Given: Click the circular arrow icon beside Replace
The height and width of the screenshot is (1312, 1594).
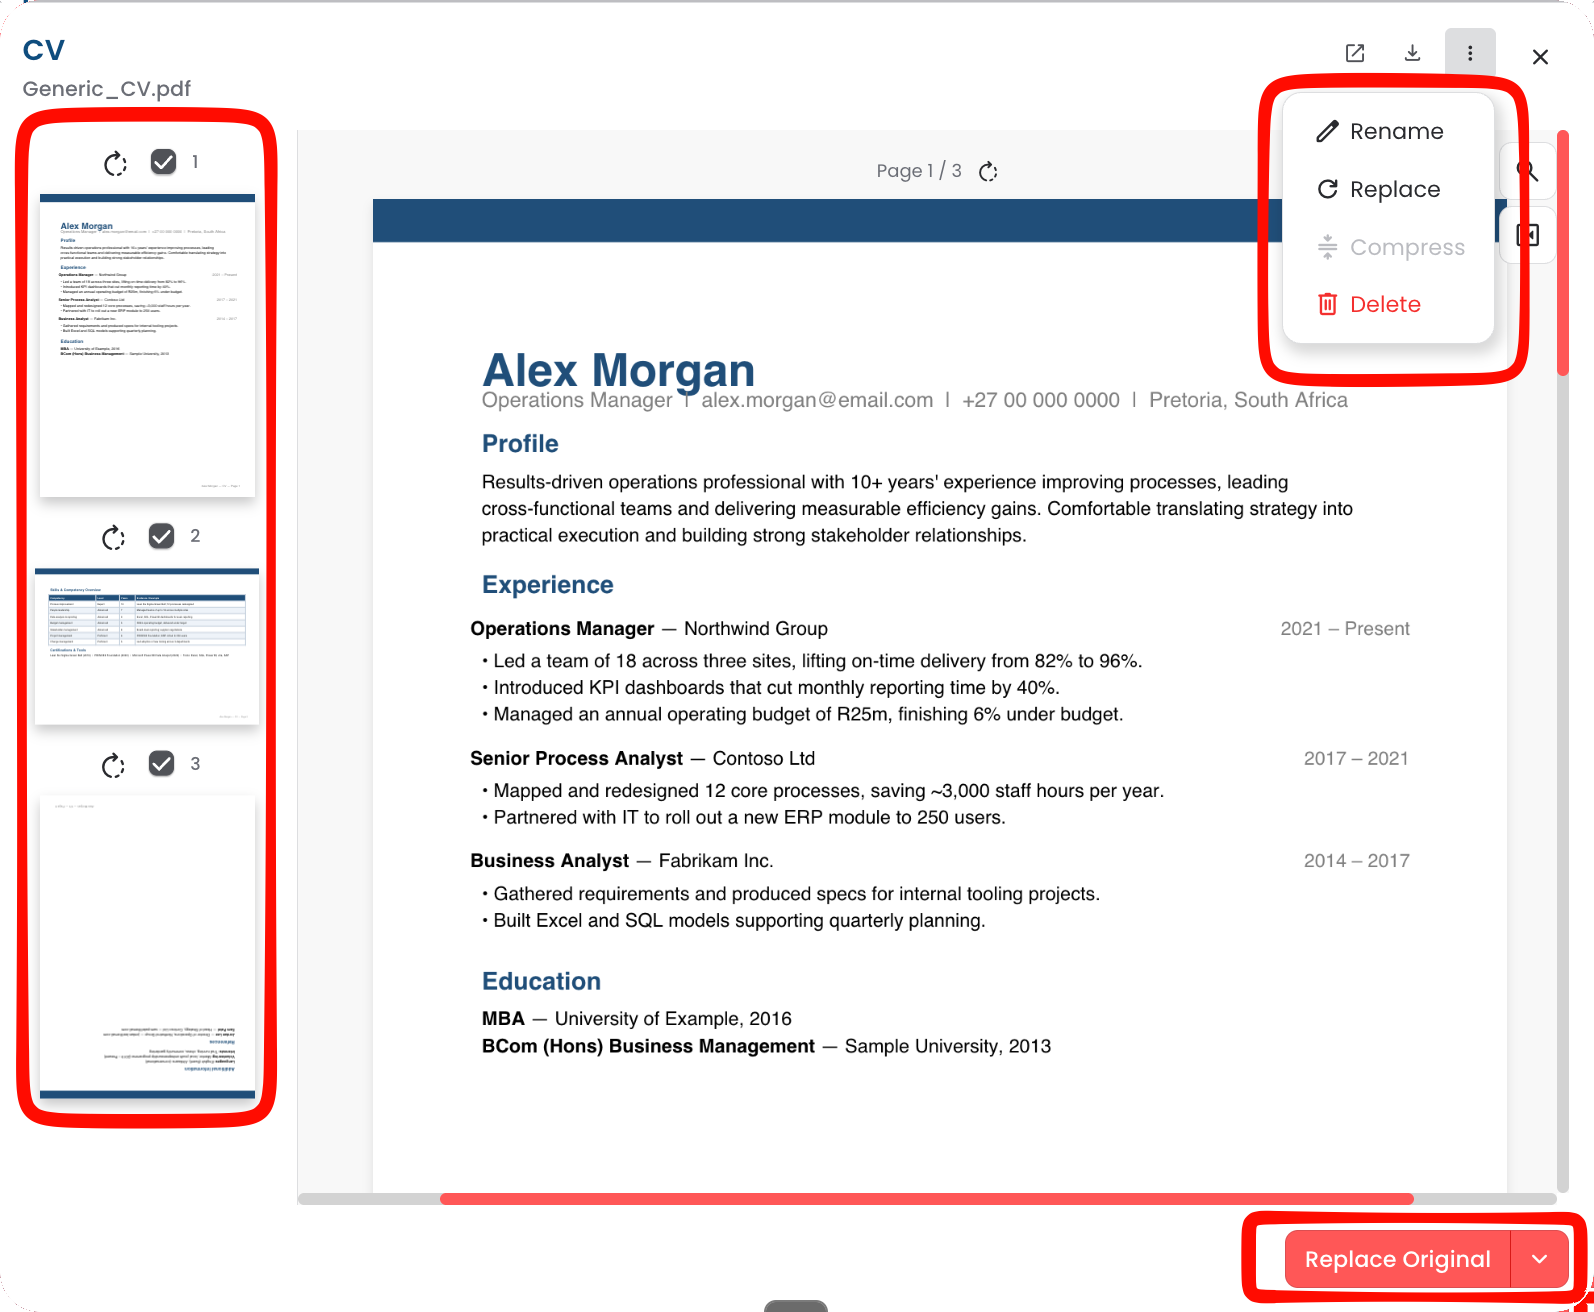Looking at the screenshot, I should click(1327, 189).
